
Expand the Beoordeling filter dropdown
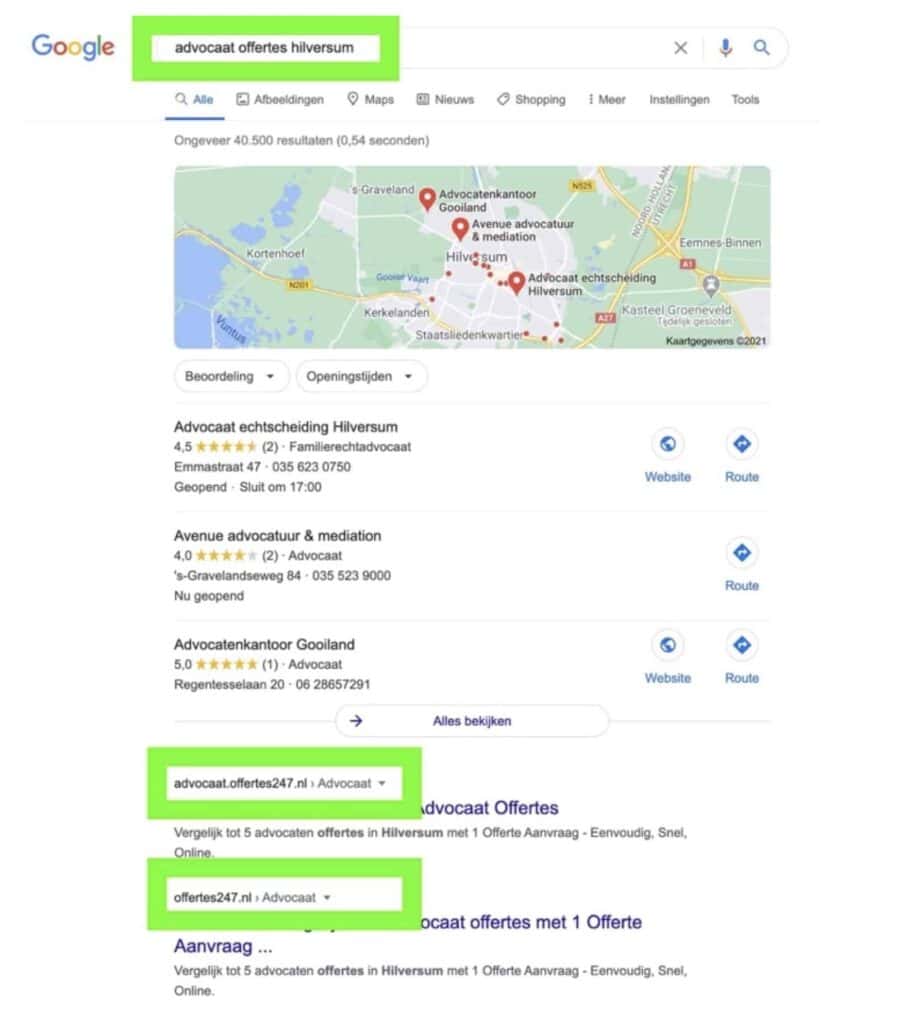[x=231, y=376]
